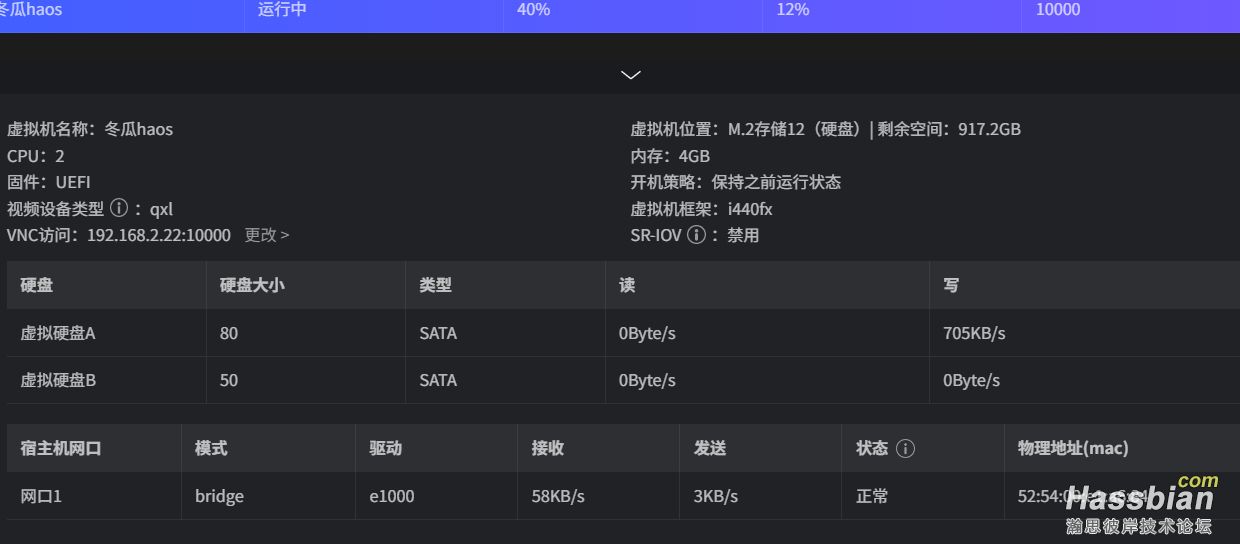This screenshot has width=1240, height=544.
Task: Click the 类型 column header
Action: click(435, 285)
